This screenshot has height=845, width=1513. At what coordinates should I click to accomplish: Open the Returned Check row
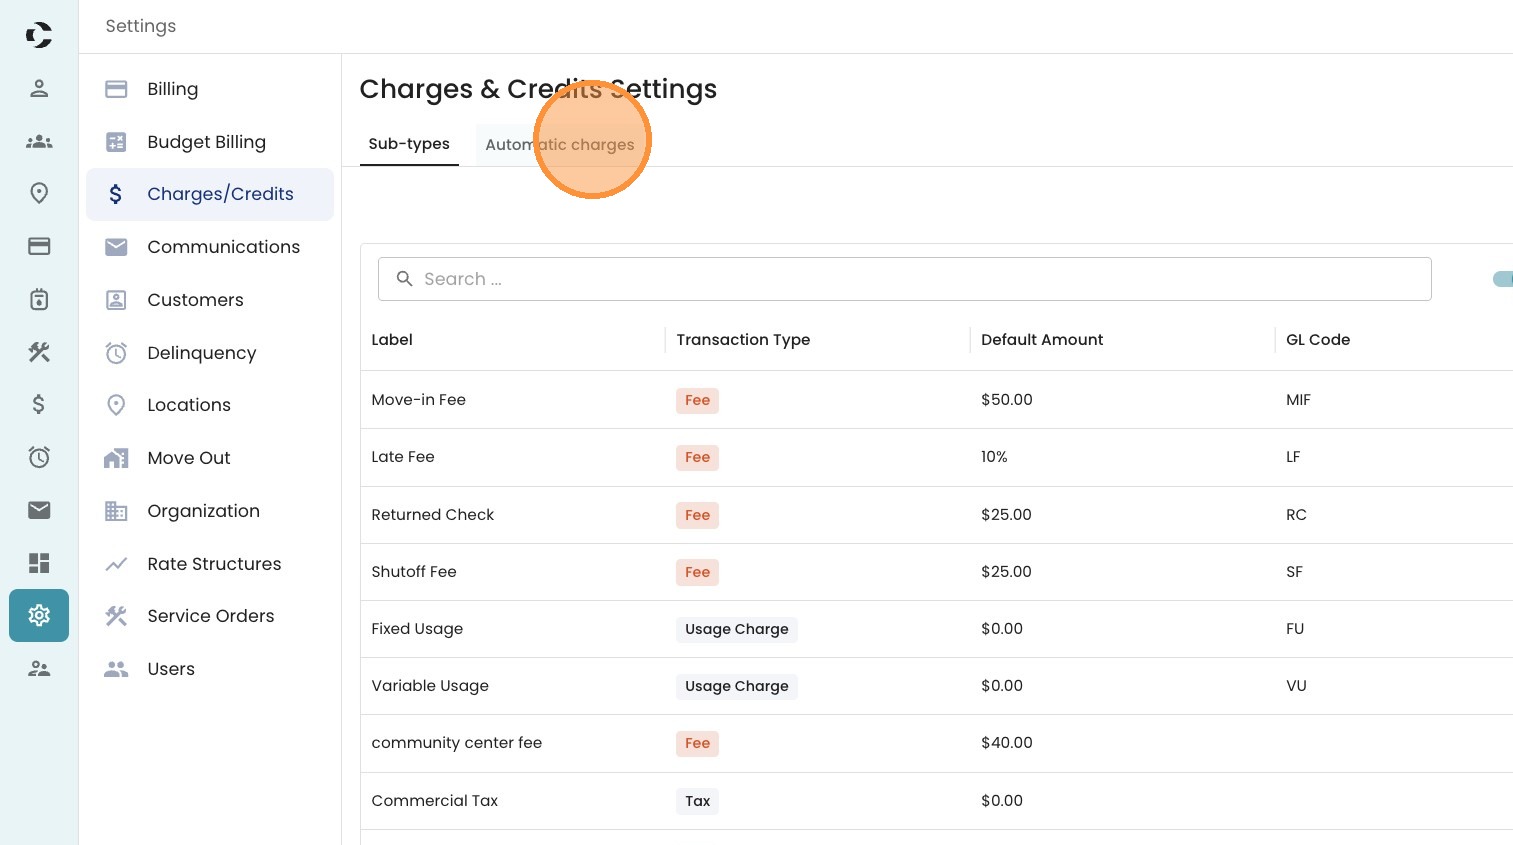pos(433,515)
